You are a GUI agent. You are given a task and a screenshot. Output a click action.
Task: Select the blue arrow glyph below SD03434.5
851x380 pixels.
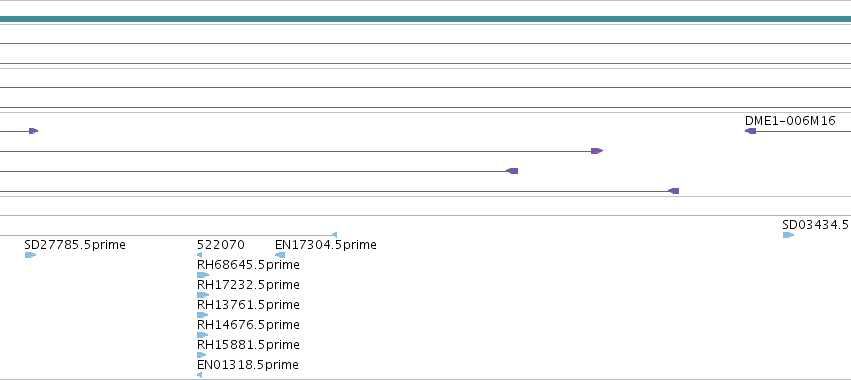(788, 235)
